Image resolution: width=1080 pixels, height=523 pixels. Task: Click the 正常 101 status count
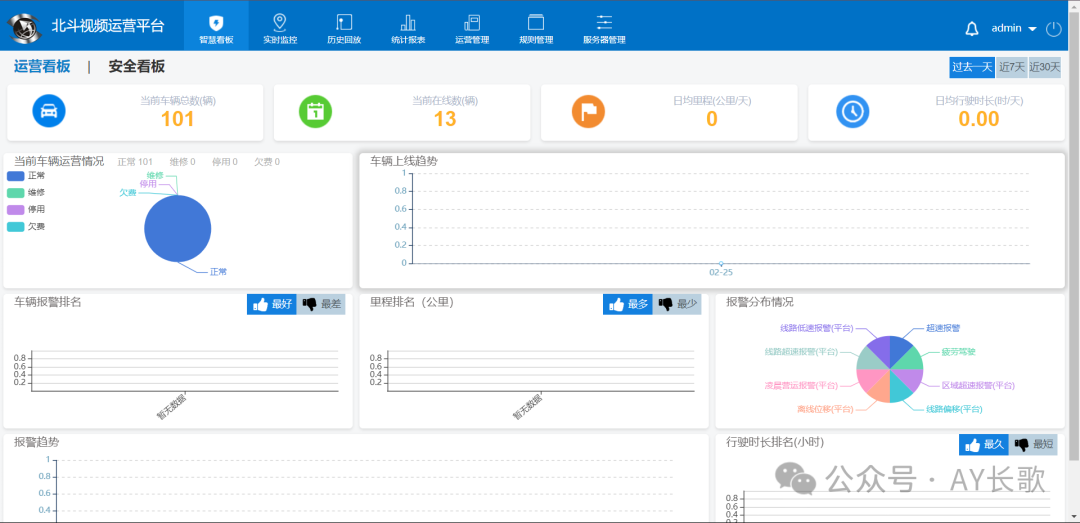click(135, 162)
